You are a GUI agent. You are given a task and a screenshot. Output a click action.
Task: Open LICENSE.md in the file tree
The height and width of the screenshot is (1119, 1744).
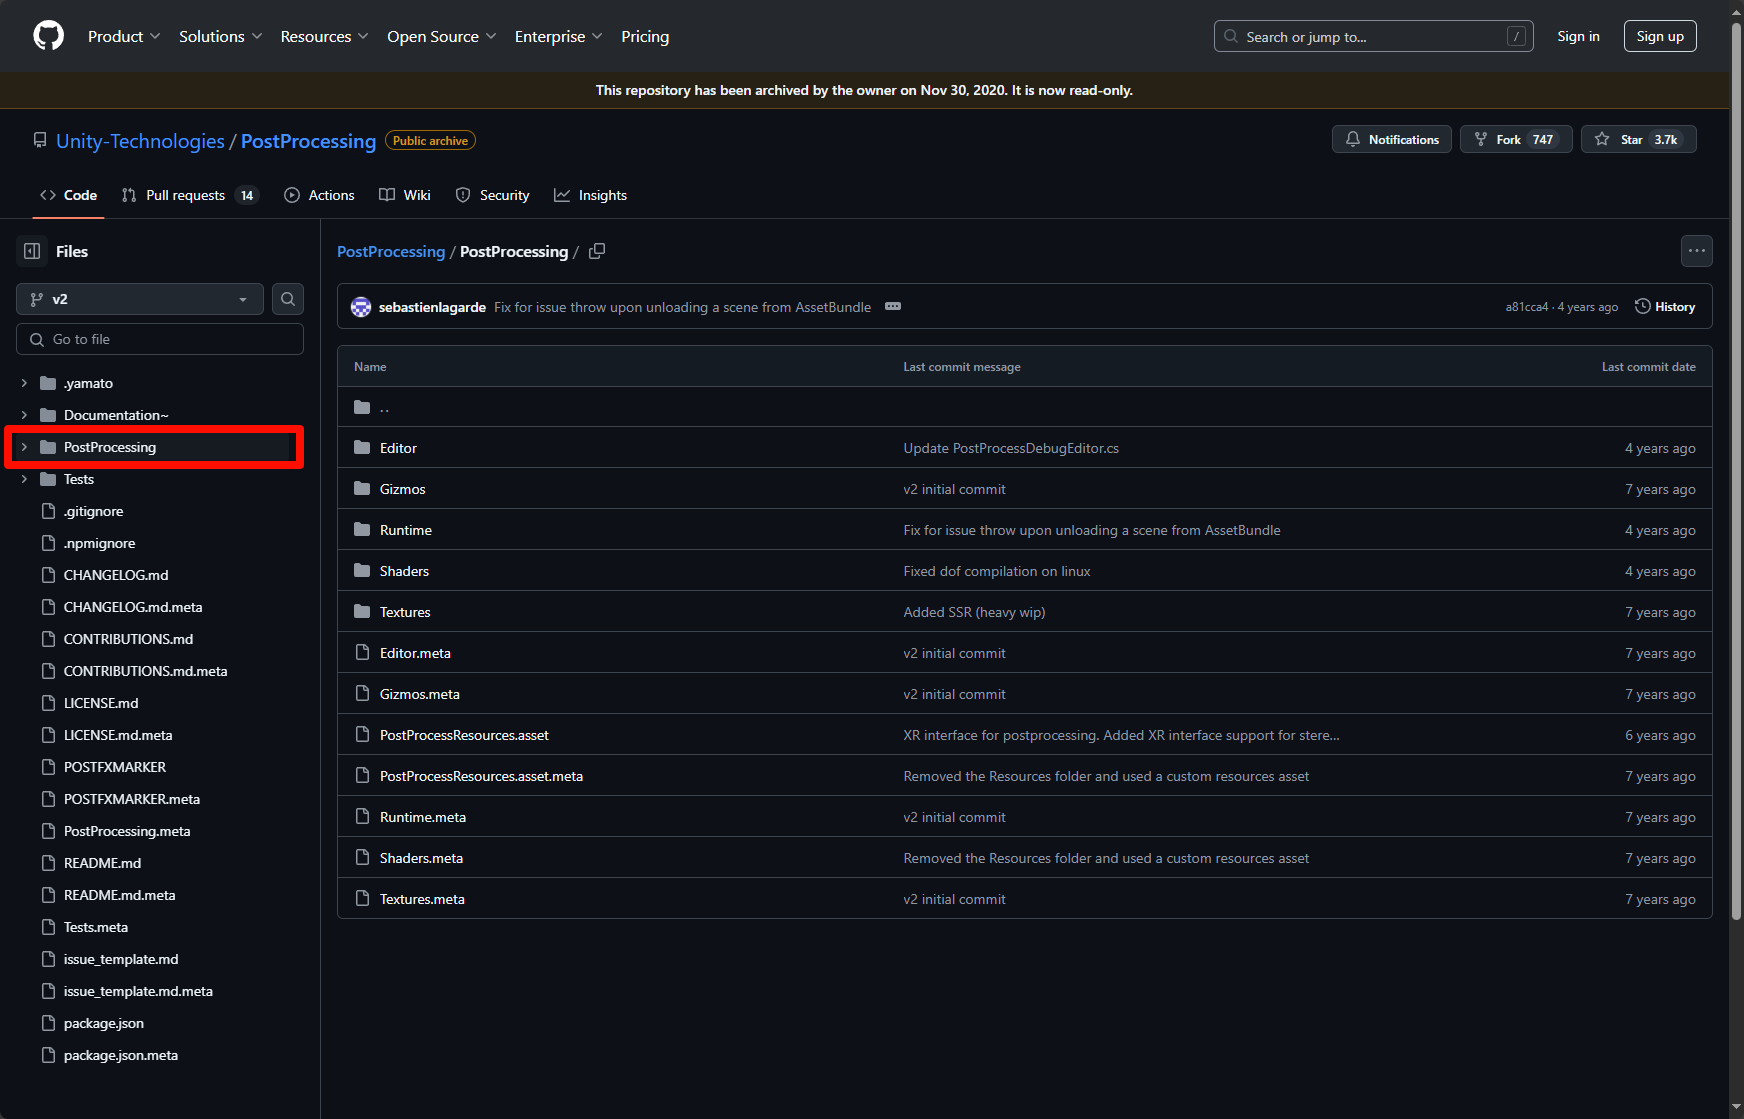(101, 703)
